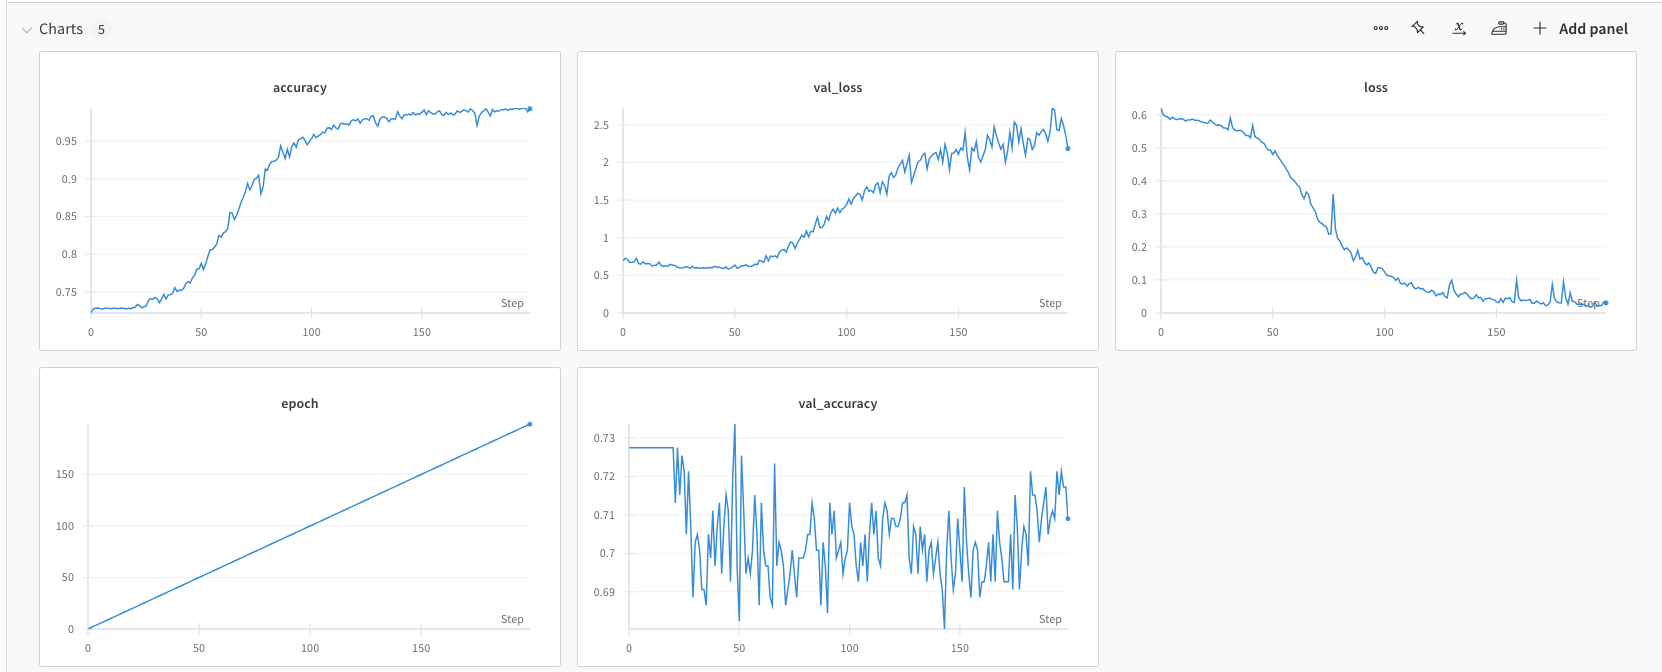Collapse the Charts section chevron
The height and width of the screenshot is (672, 1662).
click(x=27, y=30)
